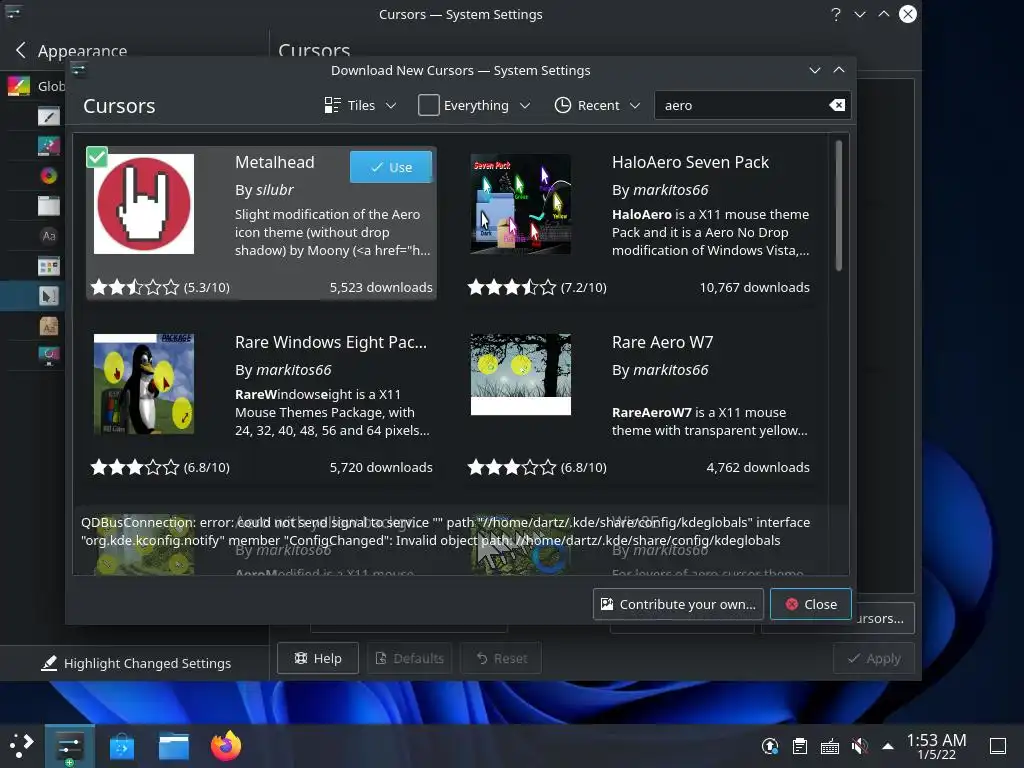Image resolution: width=1024 pixels, height=768 pixels.
Task: Click the Rare Aero W7 title
Action: pyautogui.click(x=662, y=342)
